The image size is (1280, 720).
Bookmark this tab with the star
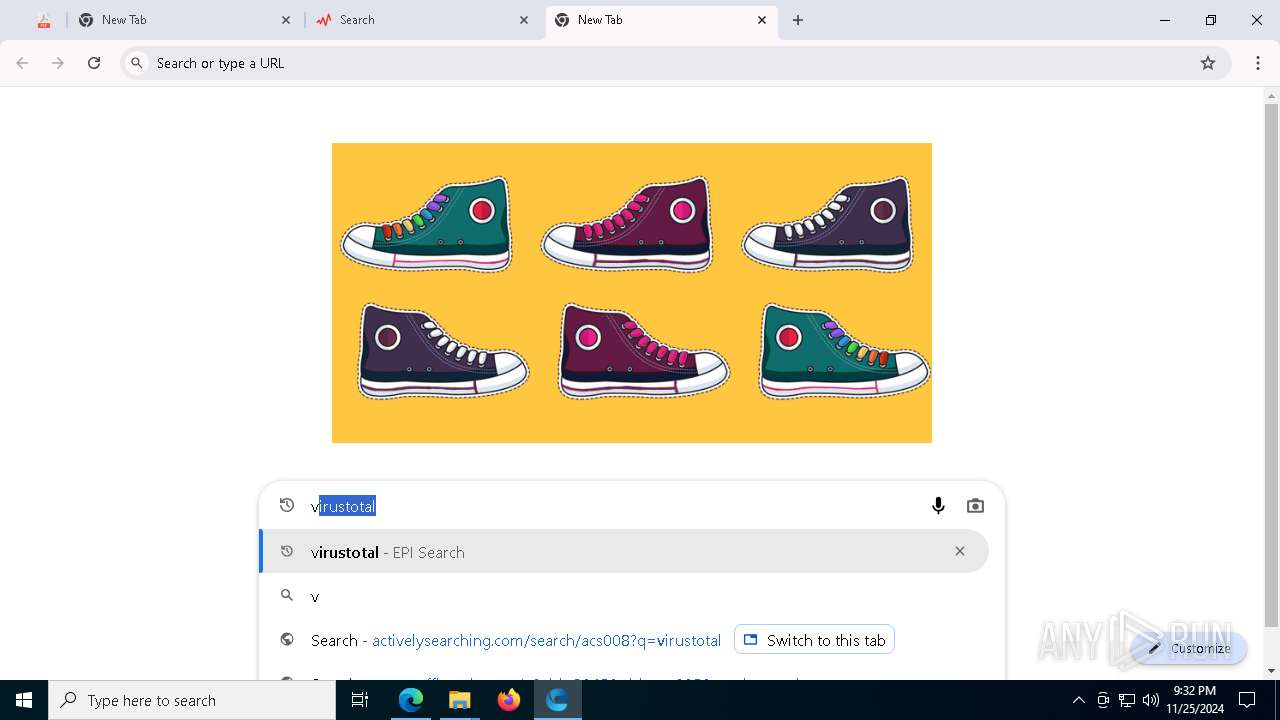[1208, 63]
